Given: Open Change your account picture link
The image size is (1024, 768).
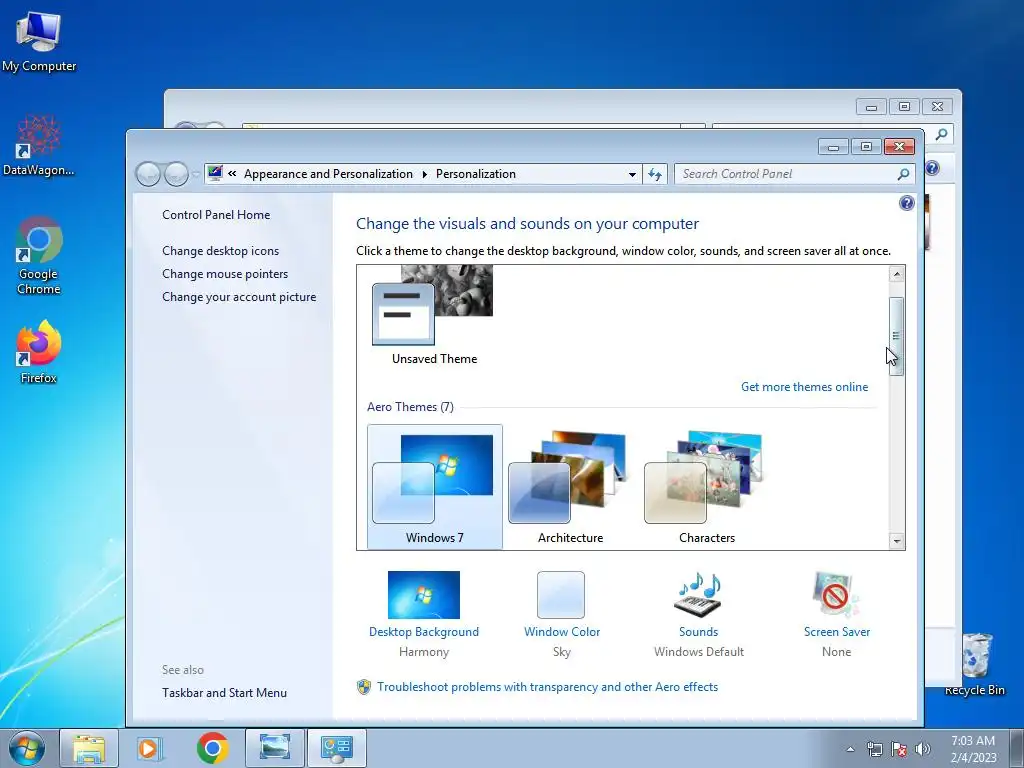Looking at the screenshot, I should tap(239, 296).
